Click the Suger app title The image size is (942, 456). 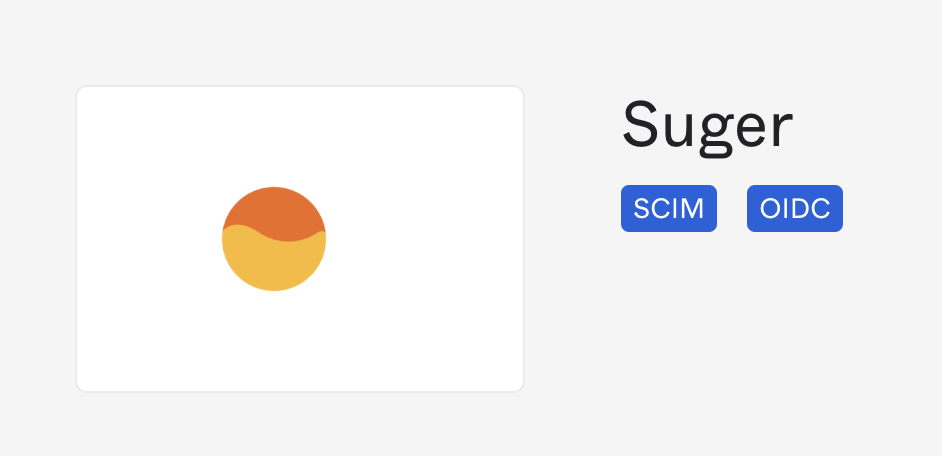pyautogui.click(x=707, y=127)
